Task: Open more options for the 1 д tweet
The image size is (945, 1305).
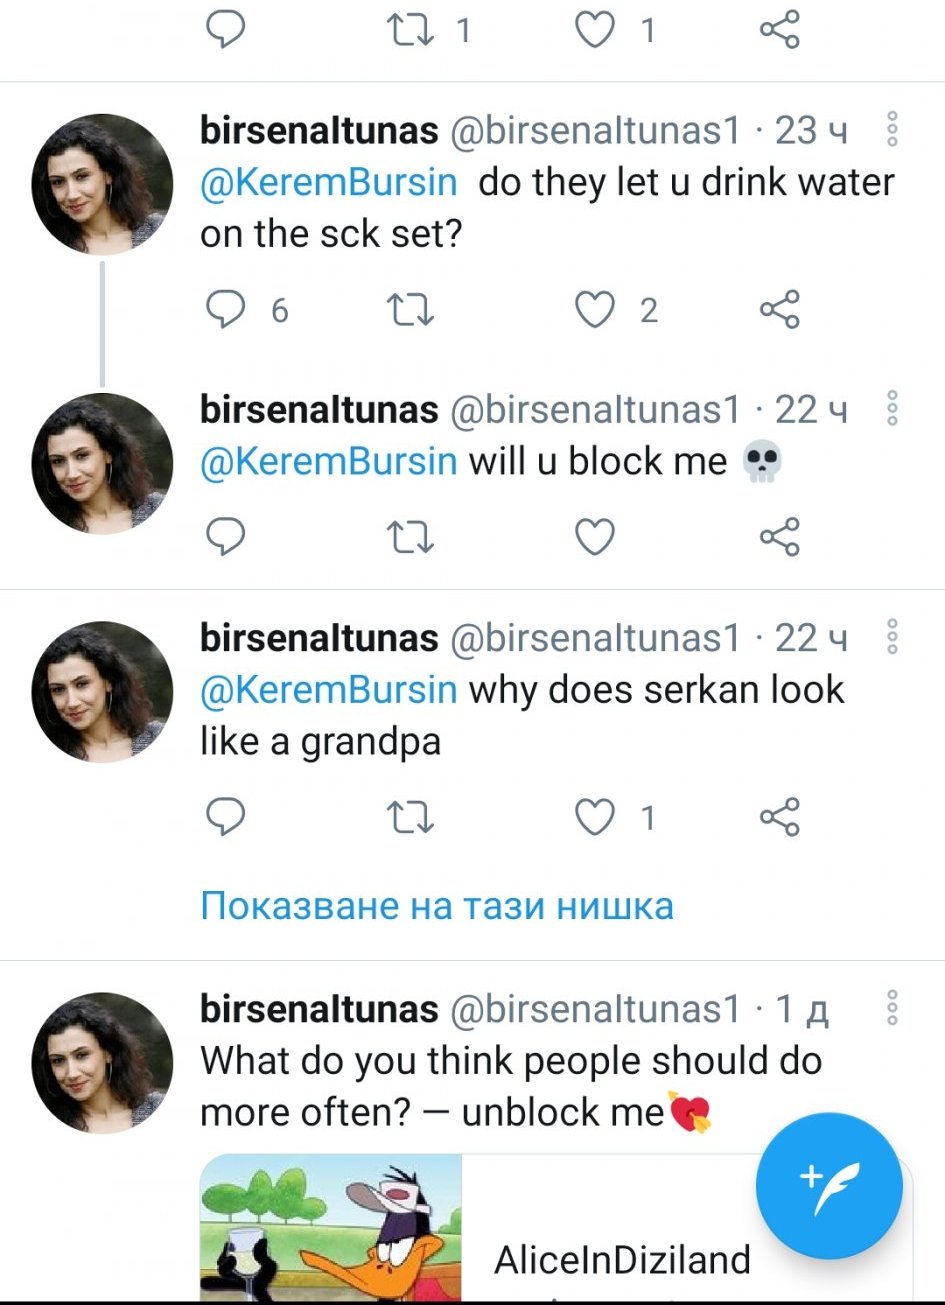Action: (x=892, y=1008)
